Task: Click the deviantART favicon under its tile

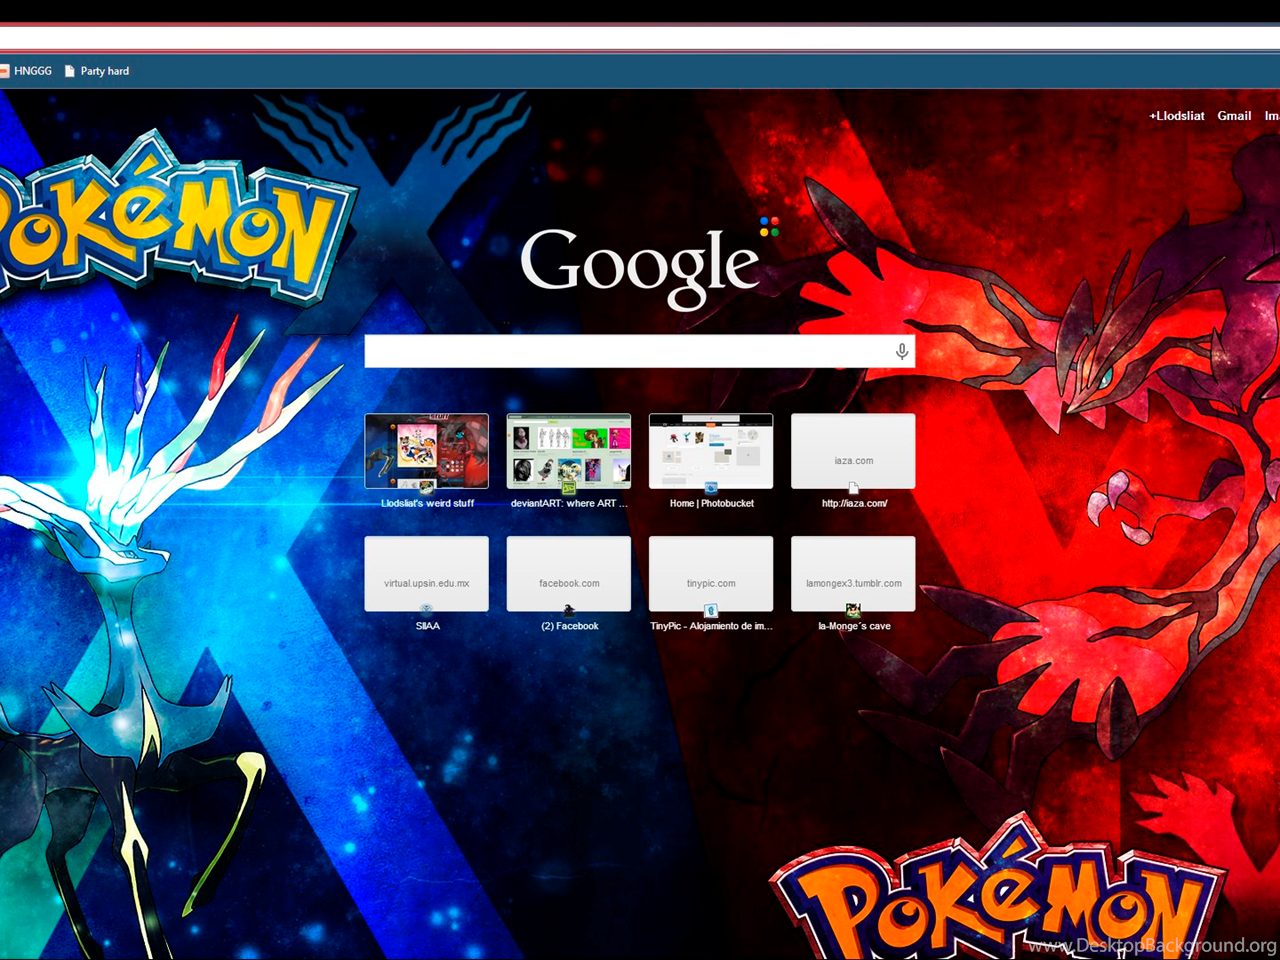Action: (569, 488)
